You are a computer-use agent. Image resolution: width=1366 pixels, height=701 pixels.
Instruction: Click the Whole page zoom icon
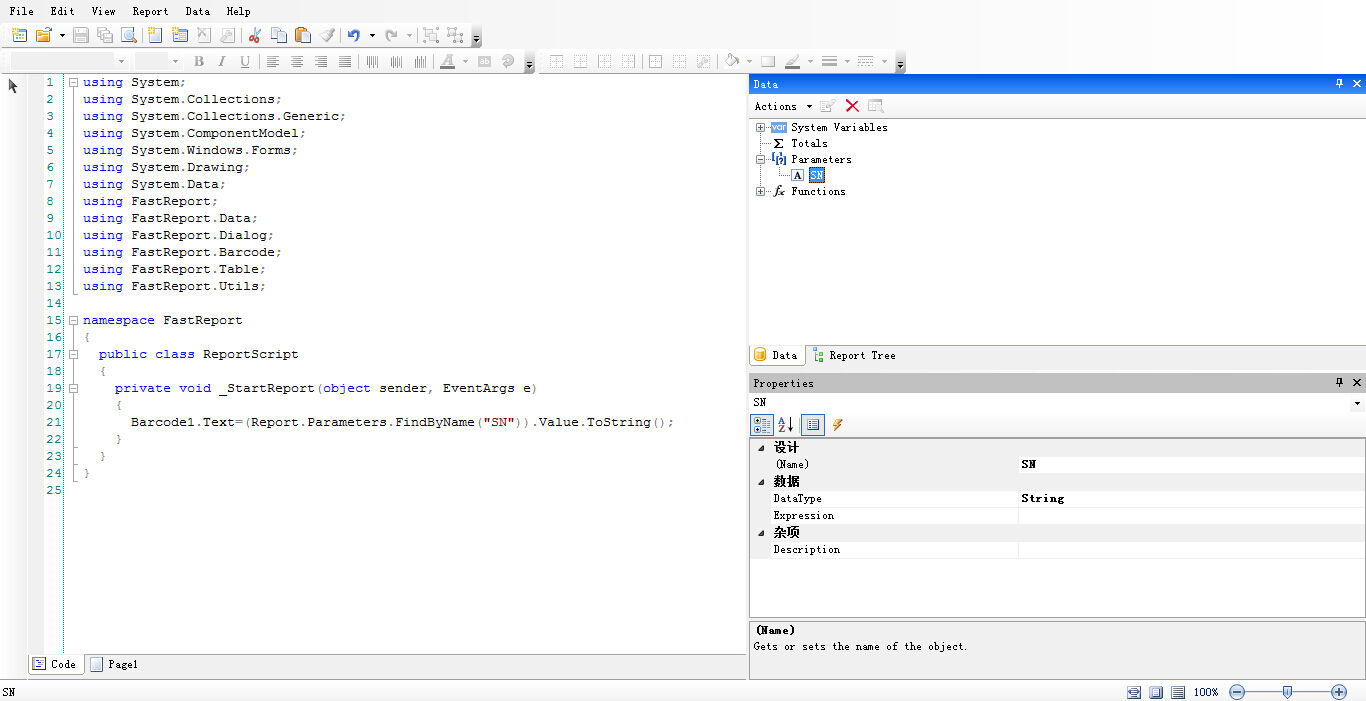[1156, 692]
